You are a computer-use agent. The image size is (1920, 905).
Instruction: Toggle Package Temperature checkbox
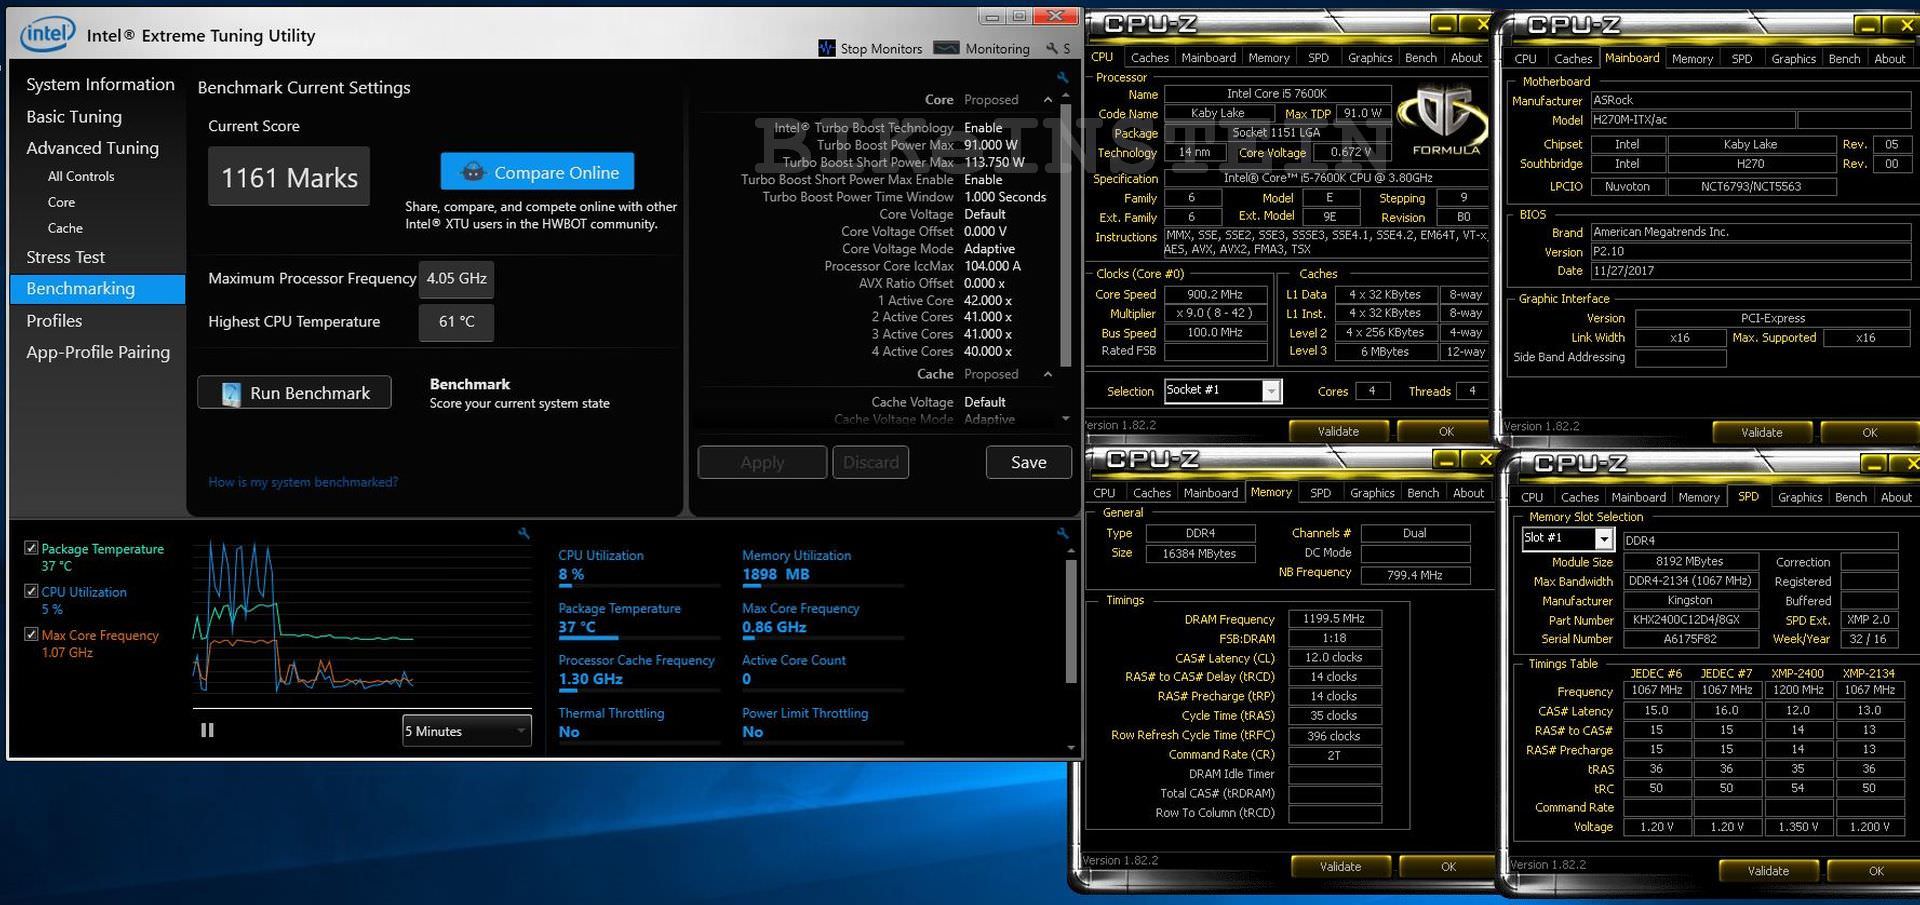tap(31, 548)
